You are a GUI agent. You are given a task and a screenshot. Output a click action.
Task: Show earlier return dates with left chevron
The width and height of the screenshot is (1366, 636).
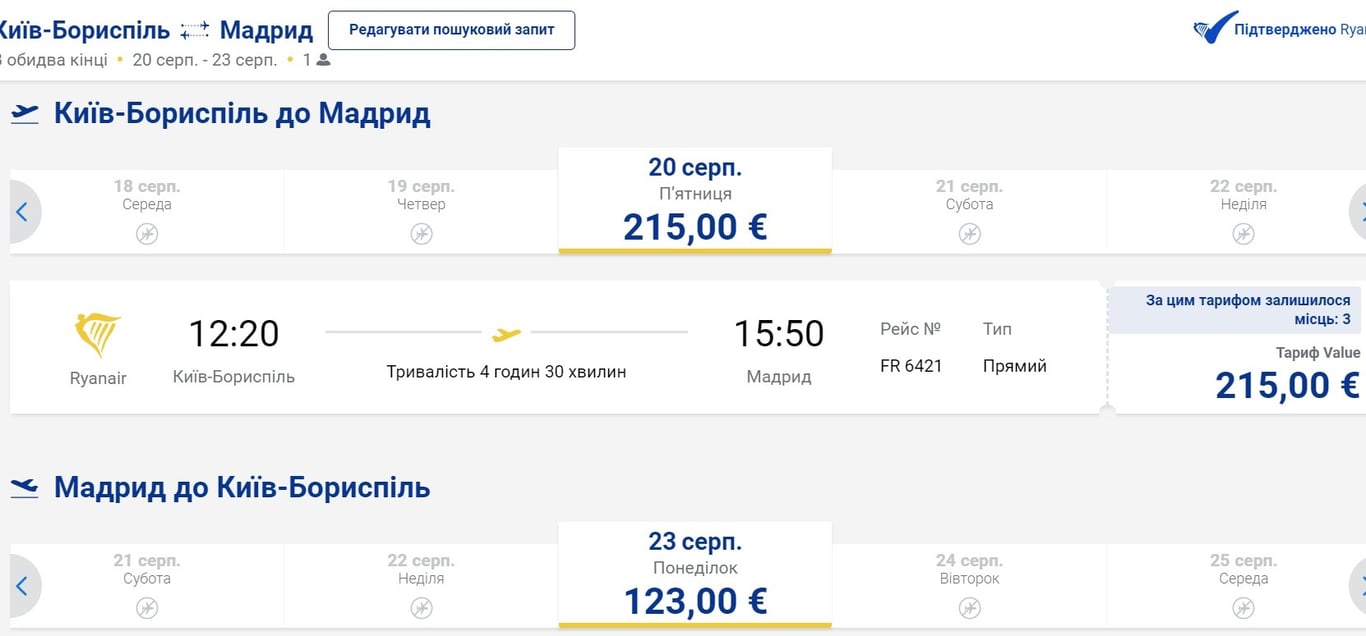[x=22, y=586]
